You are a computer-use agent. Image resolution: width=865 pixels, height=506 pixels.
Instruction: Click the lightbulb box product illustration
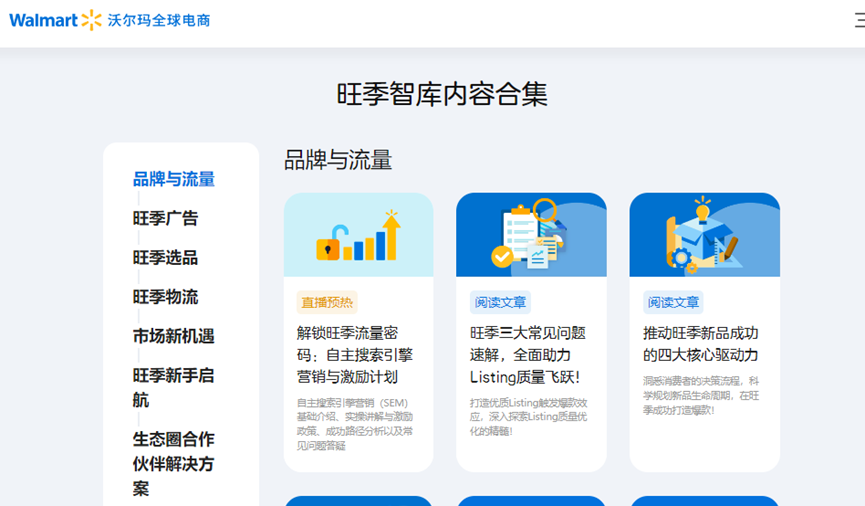point(704,235)
